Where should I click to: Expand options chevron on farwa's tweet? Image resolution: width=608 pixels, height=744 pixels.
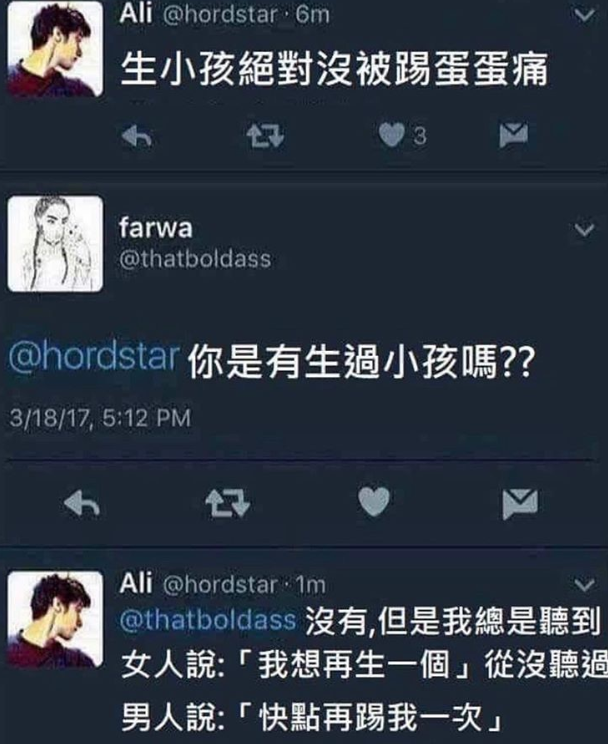pyautogui.click(x=584, y=230)
